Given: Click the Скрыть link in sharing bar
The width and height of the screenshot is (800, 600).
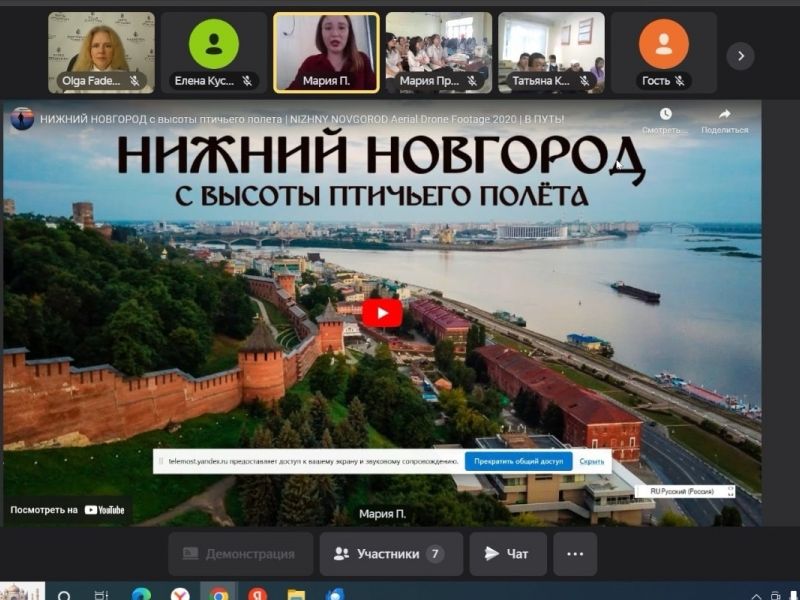Looking at the screenshot, I should [x=591, y=462].
